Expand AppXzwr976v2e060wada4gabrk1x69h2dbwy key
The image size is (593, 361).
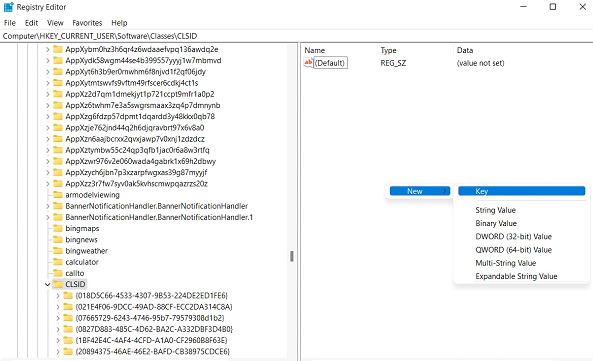click(x=47, y=161)
